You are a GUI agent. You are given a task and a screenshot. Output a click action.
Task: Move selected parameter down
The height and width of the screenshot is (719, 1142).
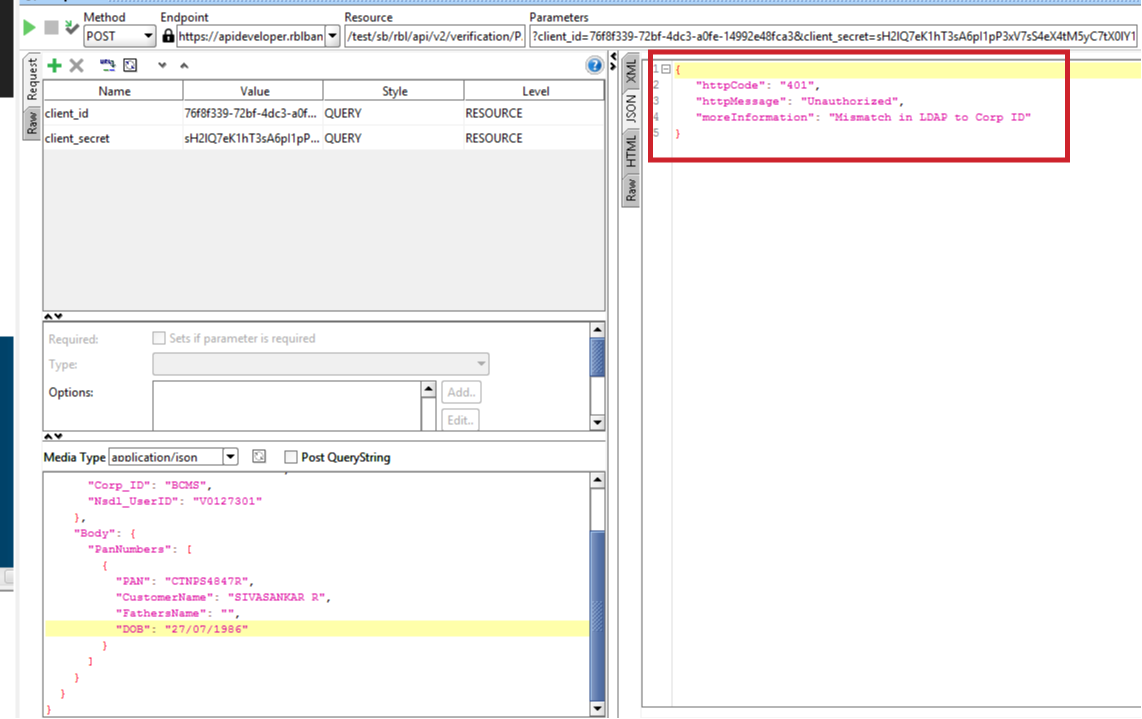coord(162,66)
